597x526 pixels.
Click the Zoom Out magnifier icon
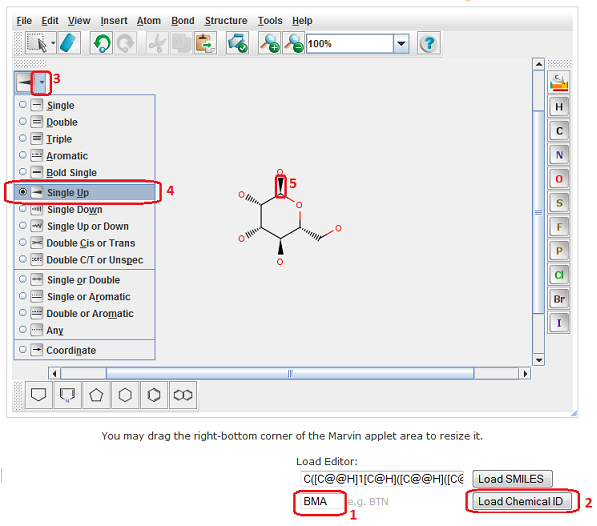[x=293, y=43]
